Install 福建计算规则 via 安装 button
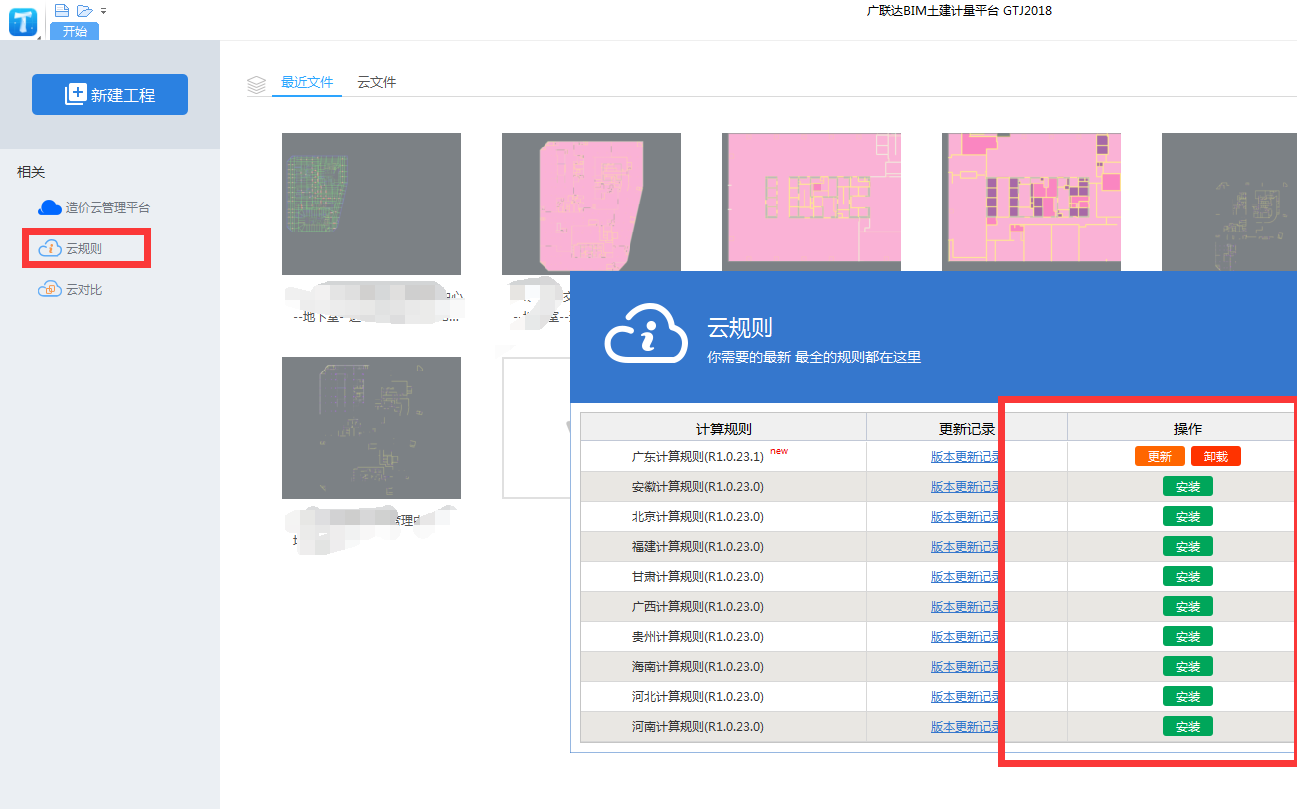Viewport: 1297px width, 809px height. (1188, 546)
